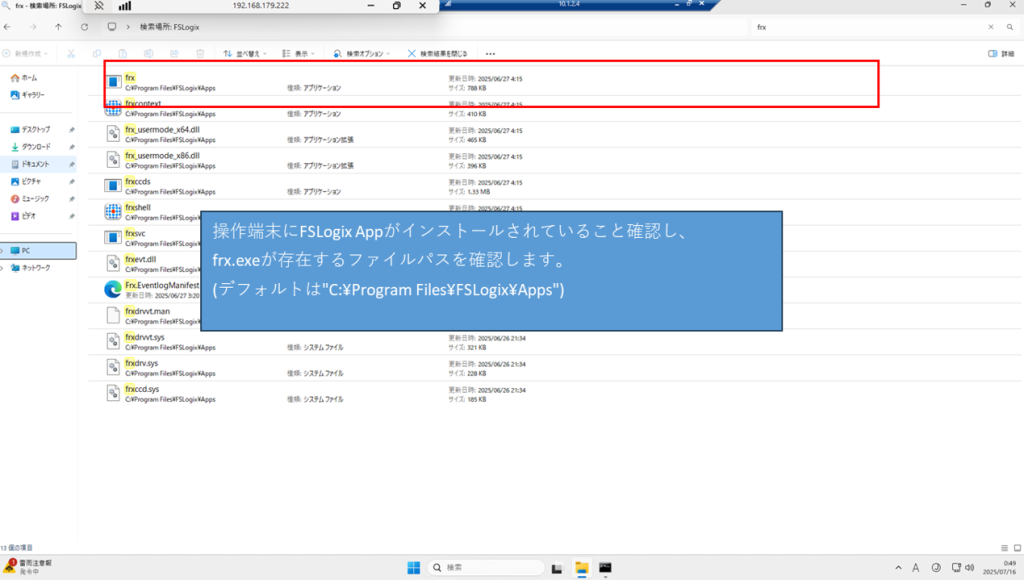Screen dimensions: 1024x580
Task: Clear the frx search text with X
Action: click(x=991, y=27)
